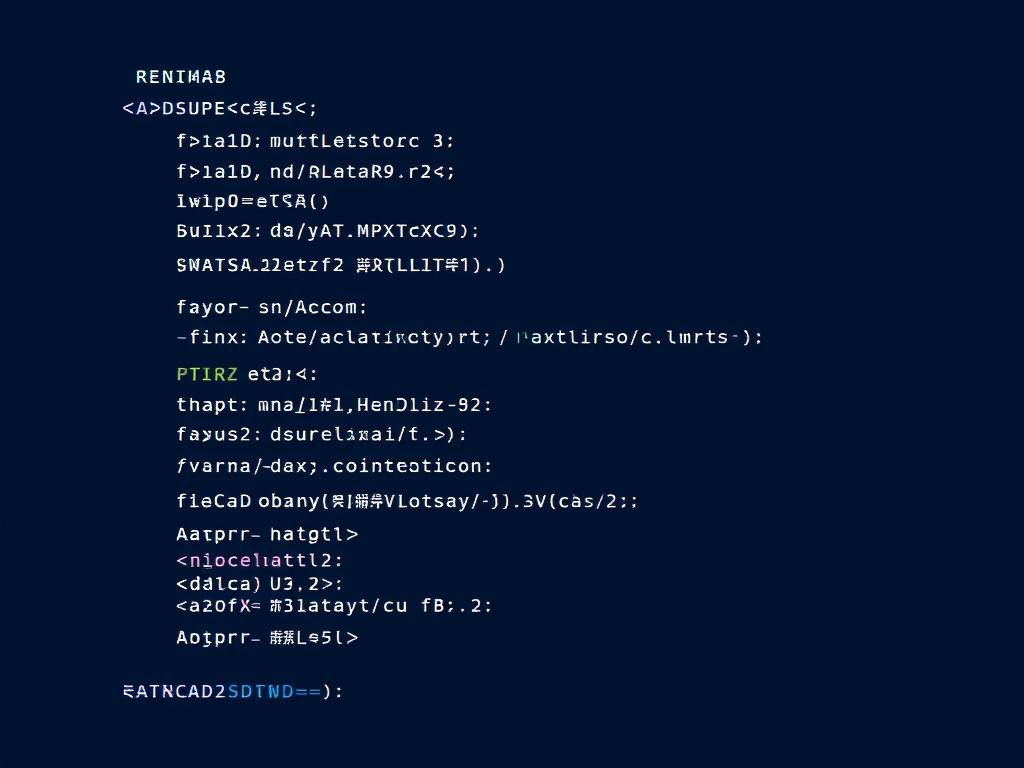Click the green PTIRZ keyword
Screen dimensions: 1024x768
tap(207, 374)
